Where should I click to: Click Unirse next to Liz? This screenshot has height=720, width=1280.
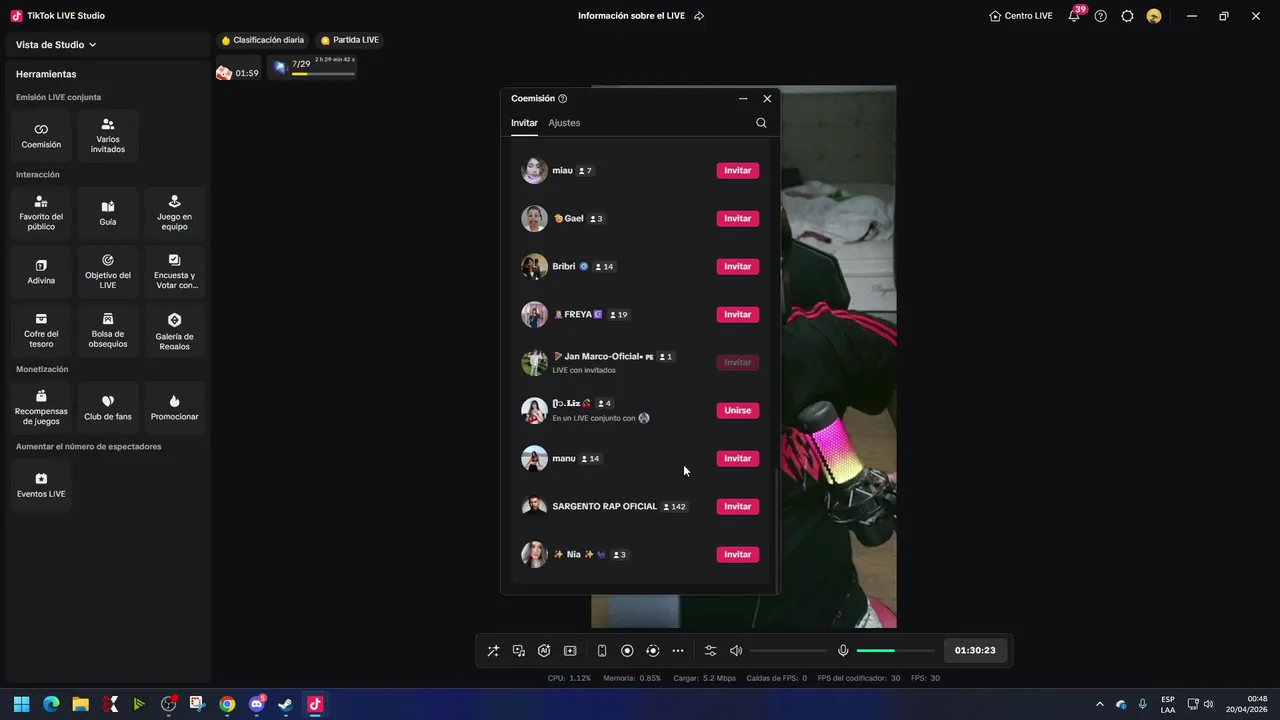coord(738,411)
